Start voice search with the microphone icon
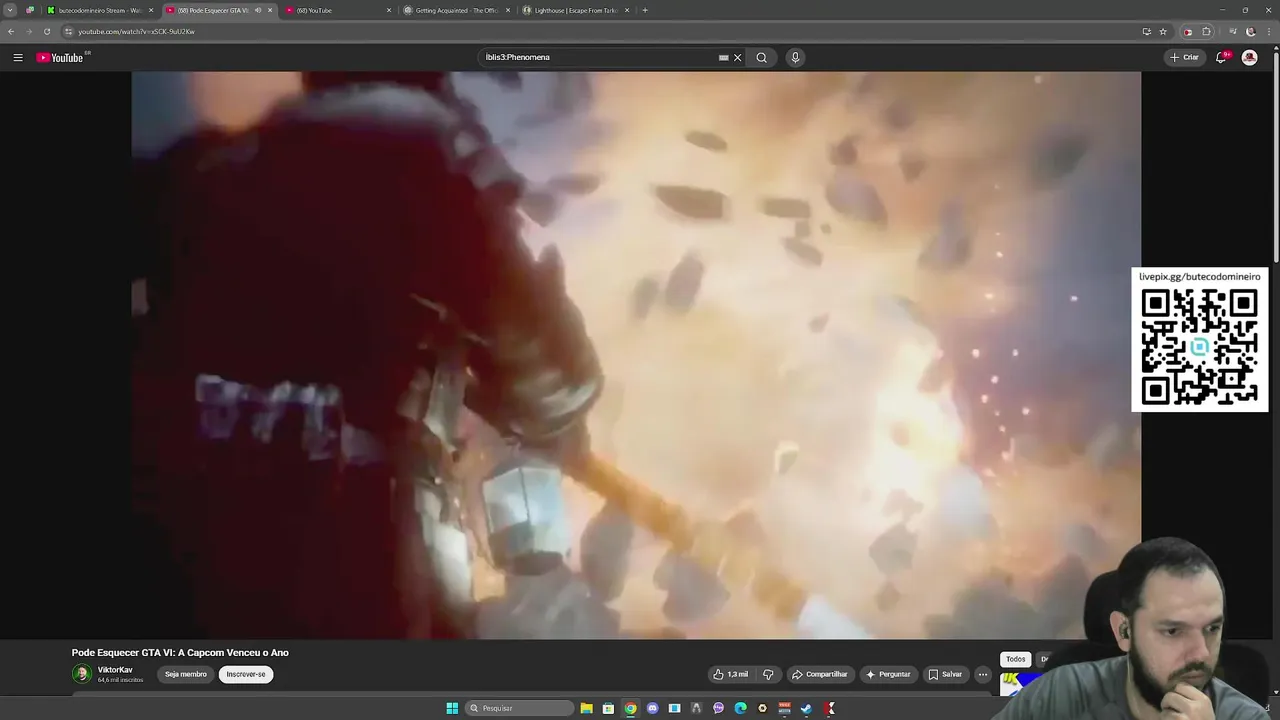 pos(795,58)
